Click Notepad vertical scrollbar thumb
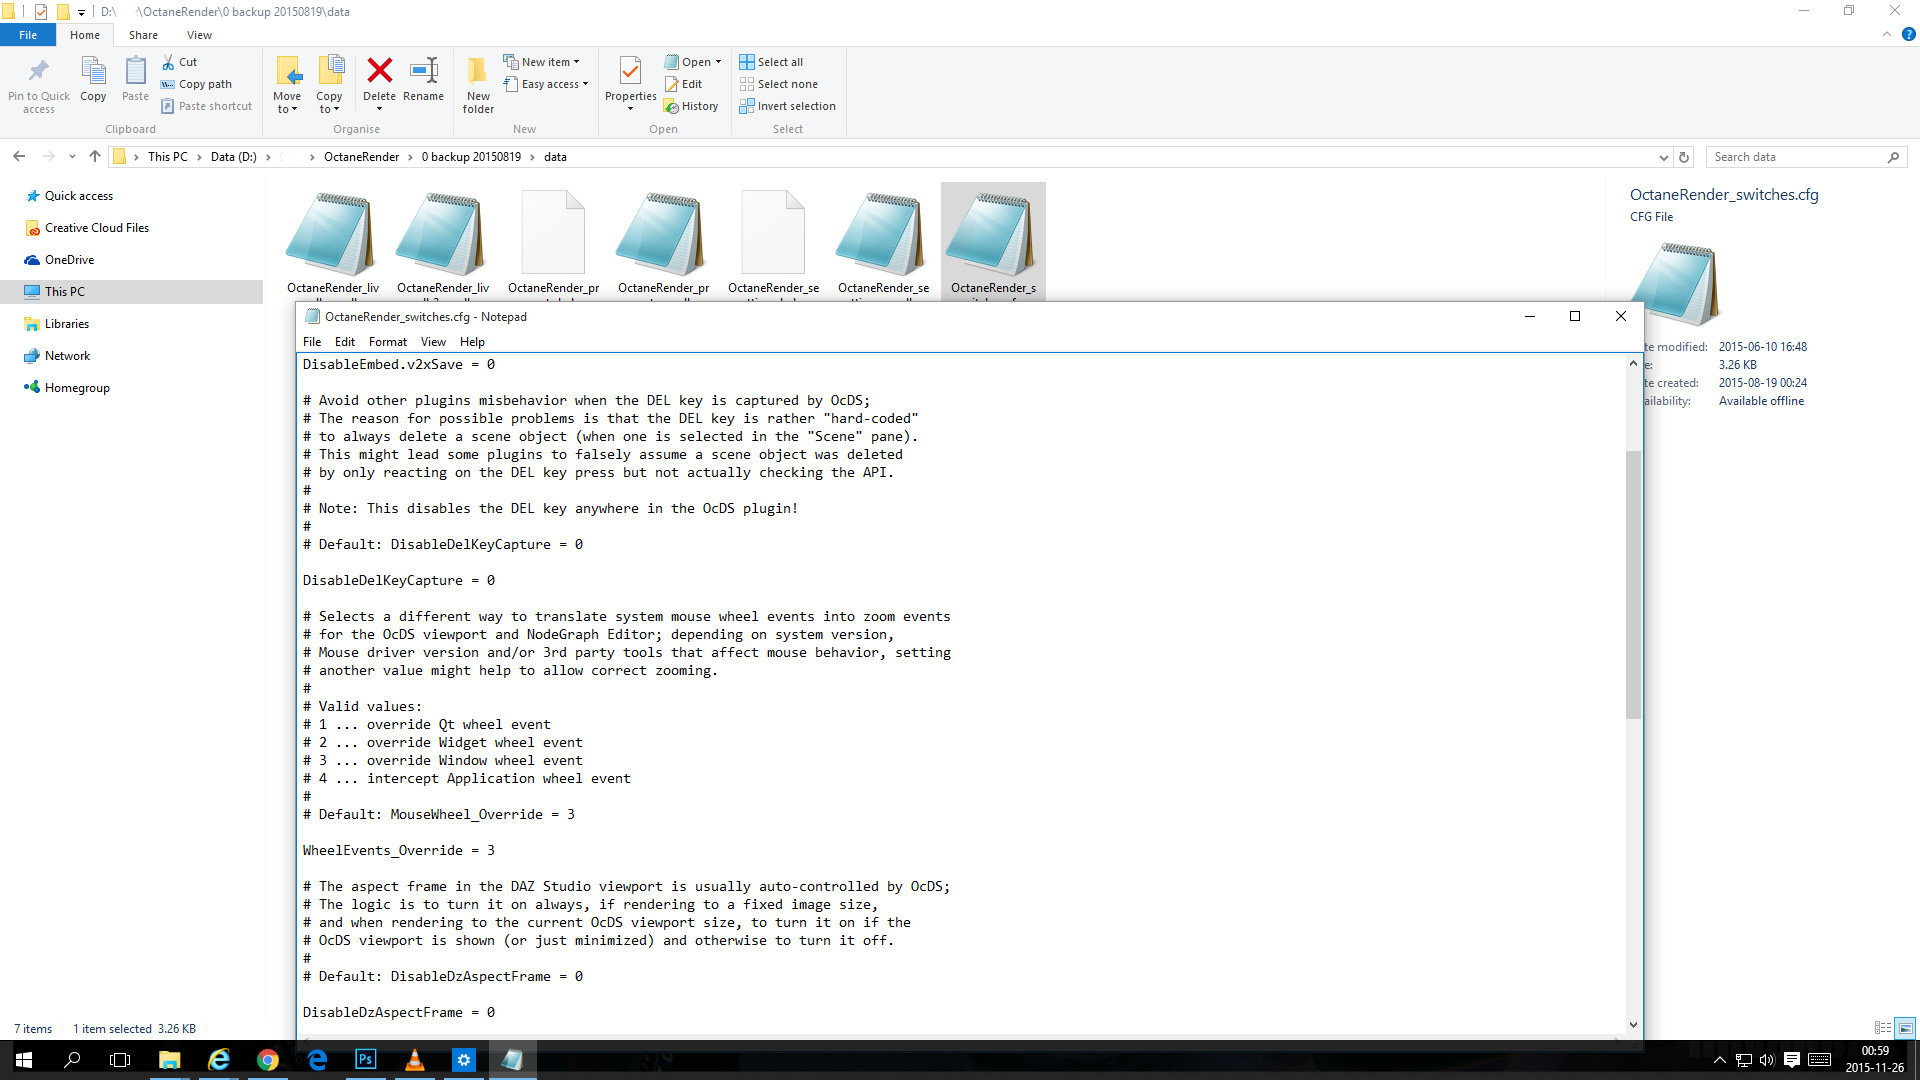Viewport: 1920px width, 1080px height. pos(1633,585)
